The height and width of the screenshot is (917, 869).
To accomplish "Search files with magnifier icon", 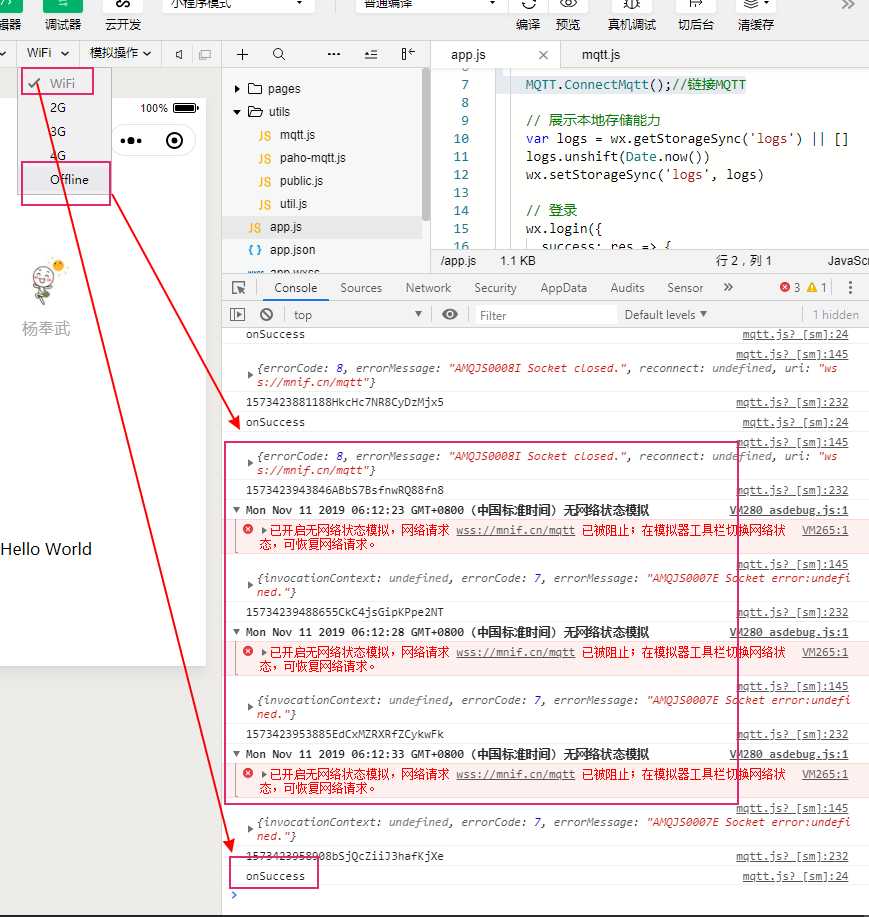I will [x=279, y=54].
